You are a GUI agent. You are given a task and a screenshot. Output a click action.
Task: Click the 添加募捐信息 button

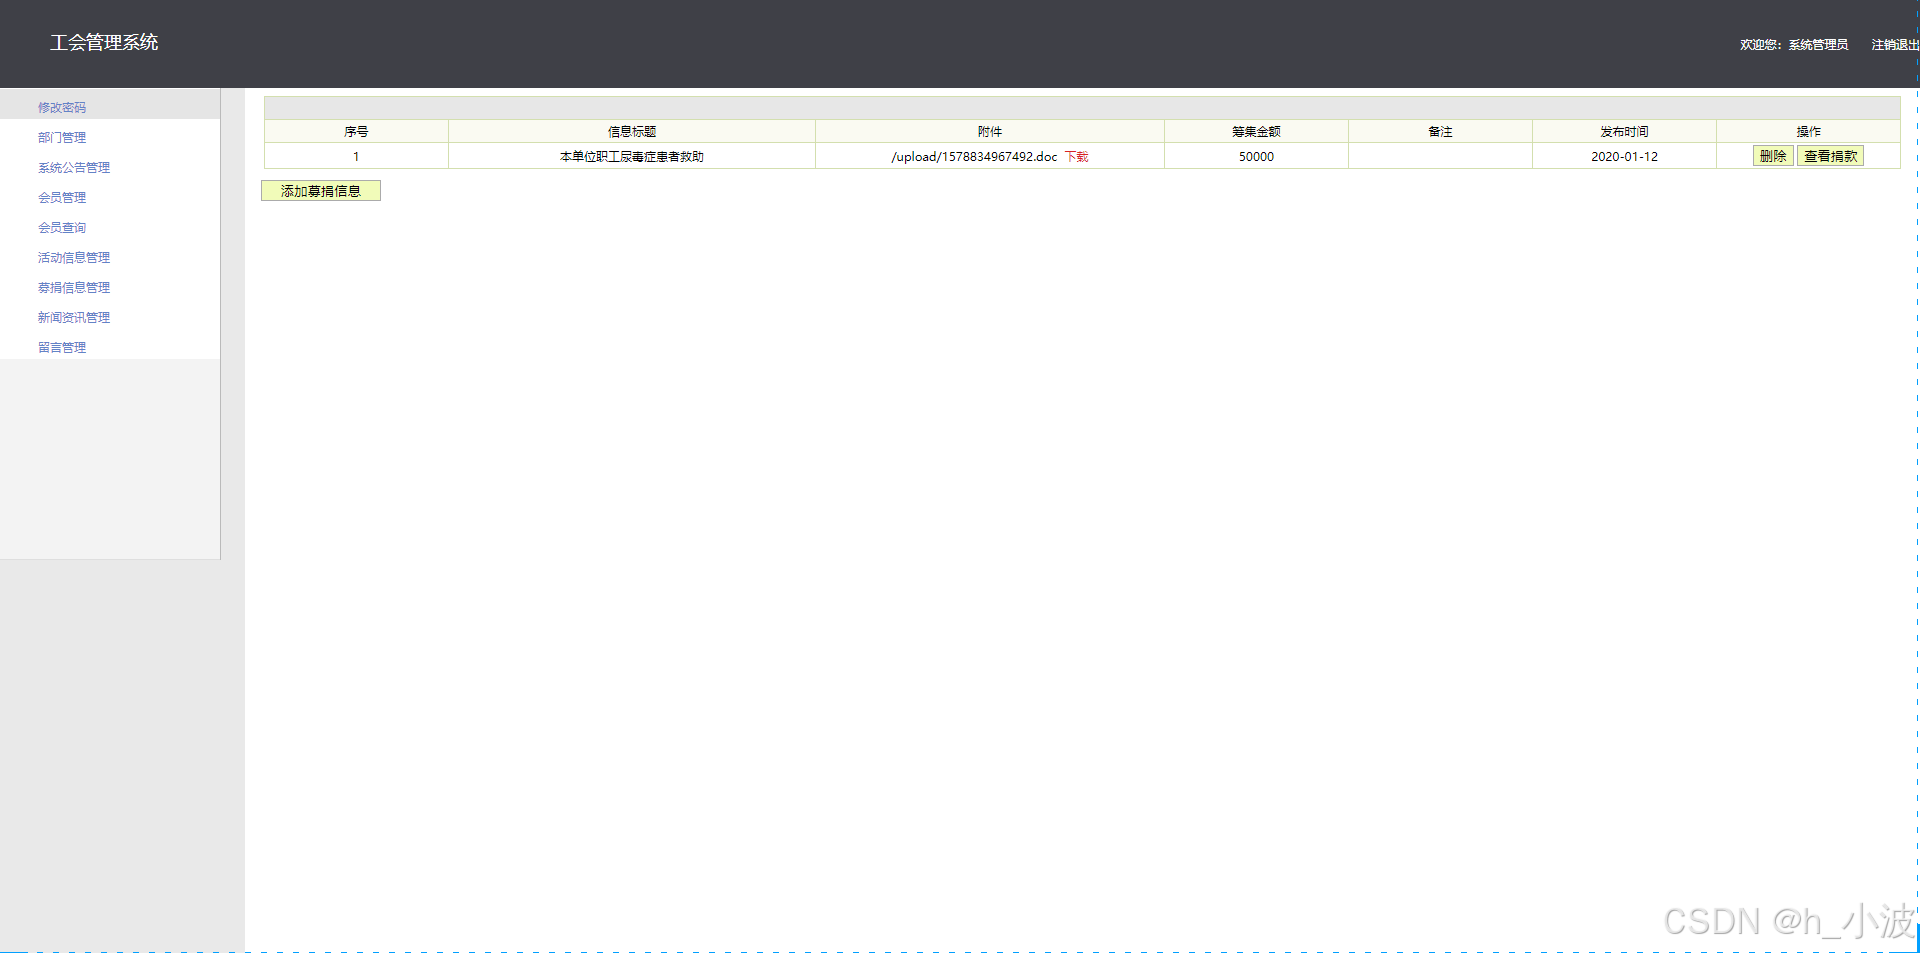tap(320, 190)
